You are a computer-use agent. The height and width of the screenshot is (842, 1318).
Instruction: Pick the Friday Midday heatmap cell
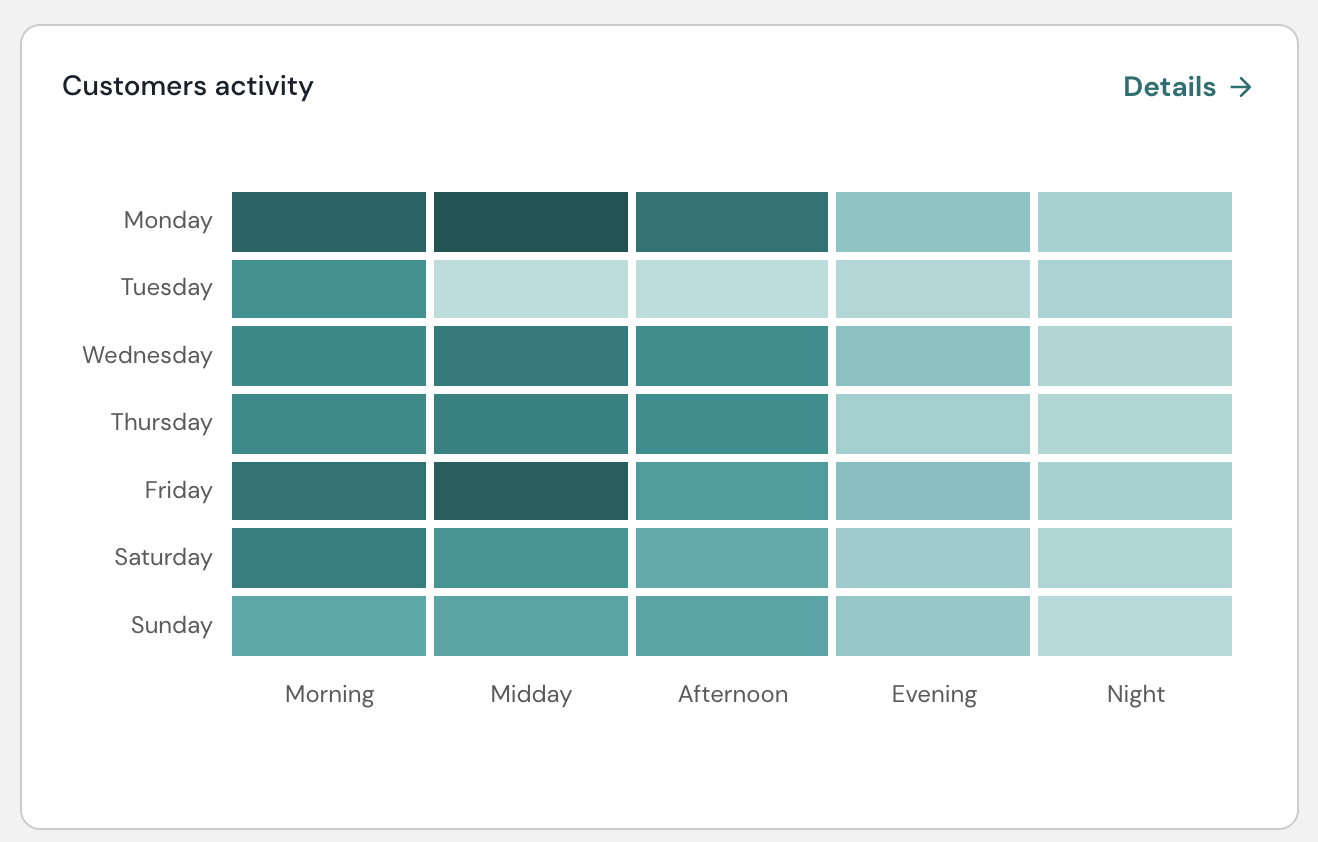531,491
